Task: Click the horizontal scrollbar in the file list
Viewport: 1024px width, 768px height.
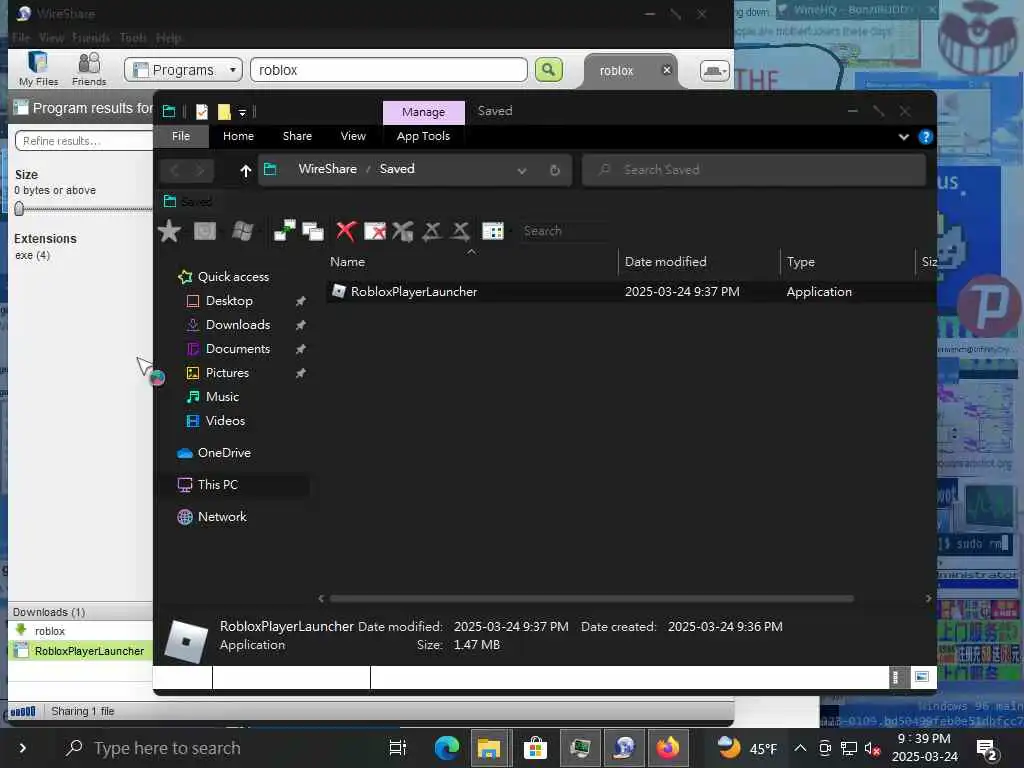Action: pos(592,598)
